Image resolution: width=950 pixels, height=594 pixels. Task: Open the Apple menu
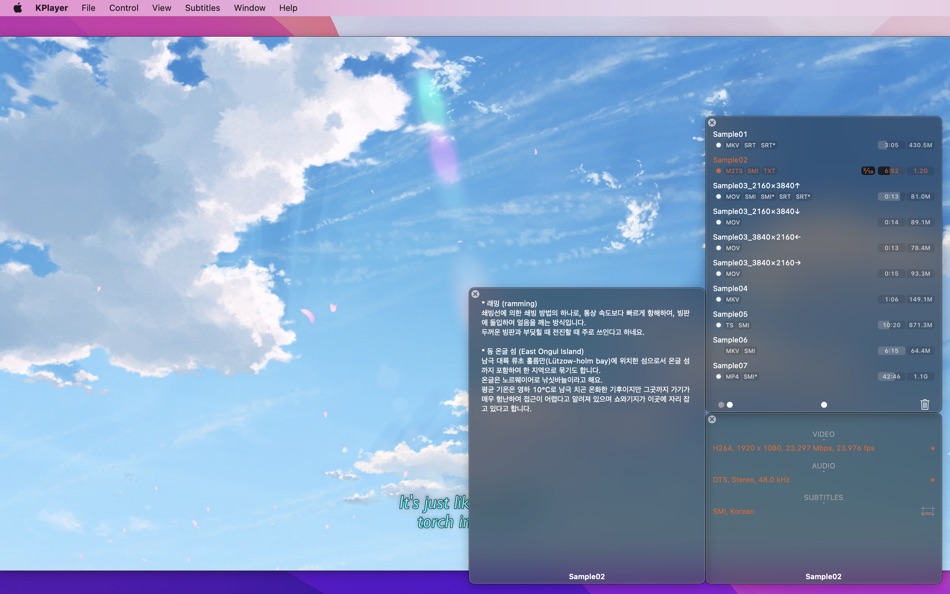tap(18, 8)
